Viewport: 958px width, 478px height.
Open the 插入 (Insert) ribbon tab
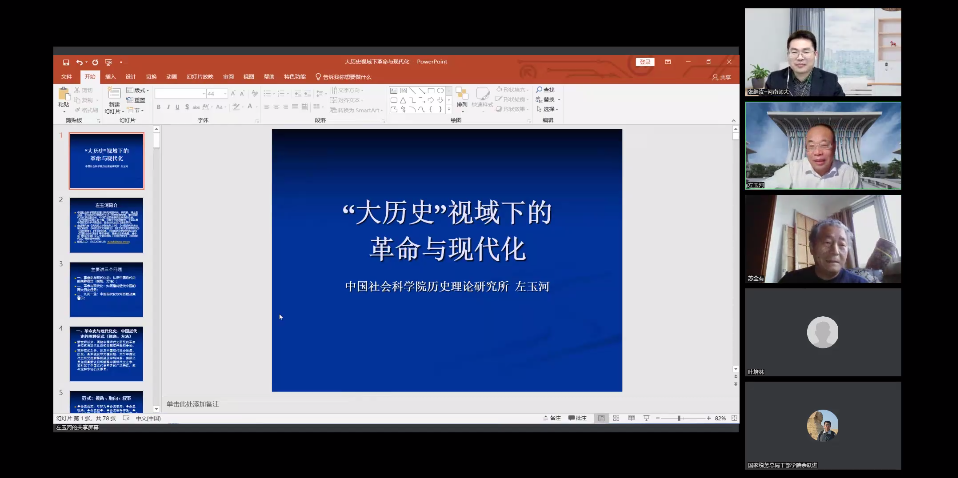[110, 76]
